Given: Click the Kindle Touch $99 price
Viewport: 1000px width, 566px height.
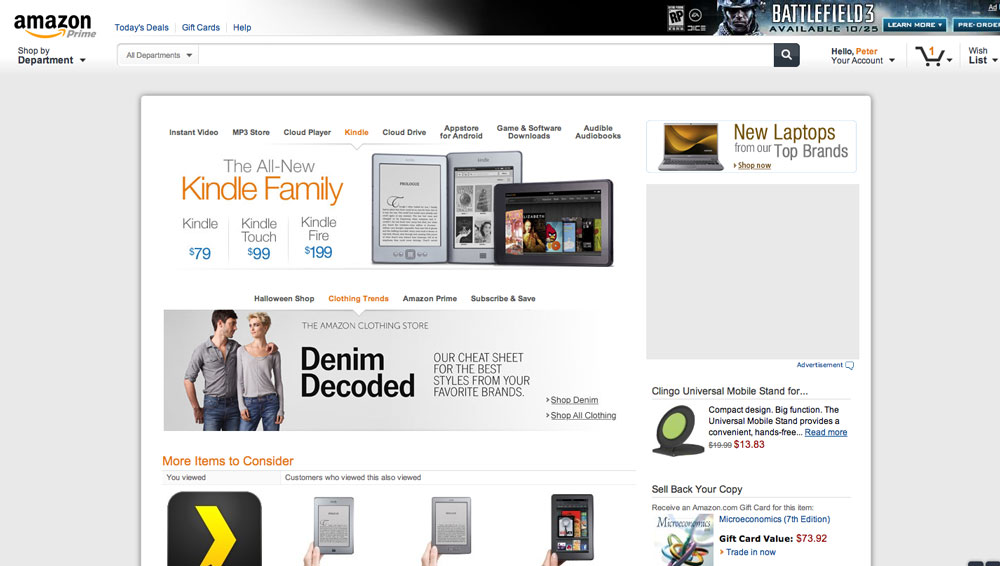Looking at the screenshot, I should point(258,253).
